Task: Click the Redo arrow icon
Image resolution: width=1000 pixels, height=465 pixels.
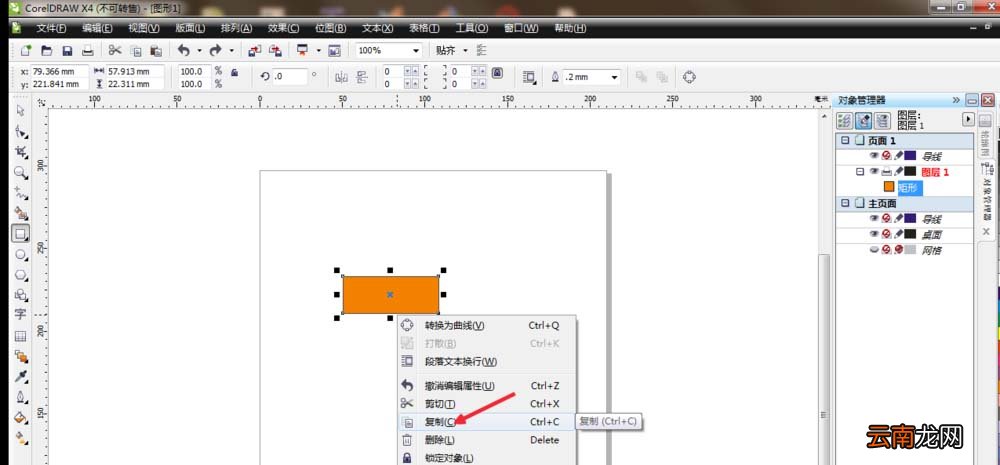Action: 216,50
